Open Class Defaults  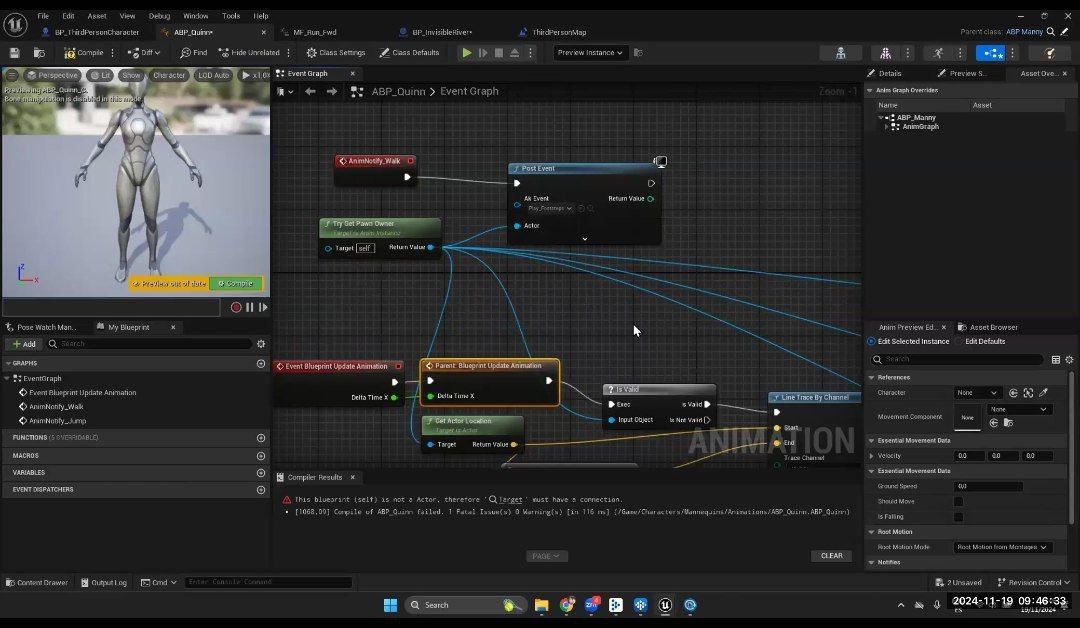[409, 52]
